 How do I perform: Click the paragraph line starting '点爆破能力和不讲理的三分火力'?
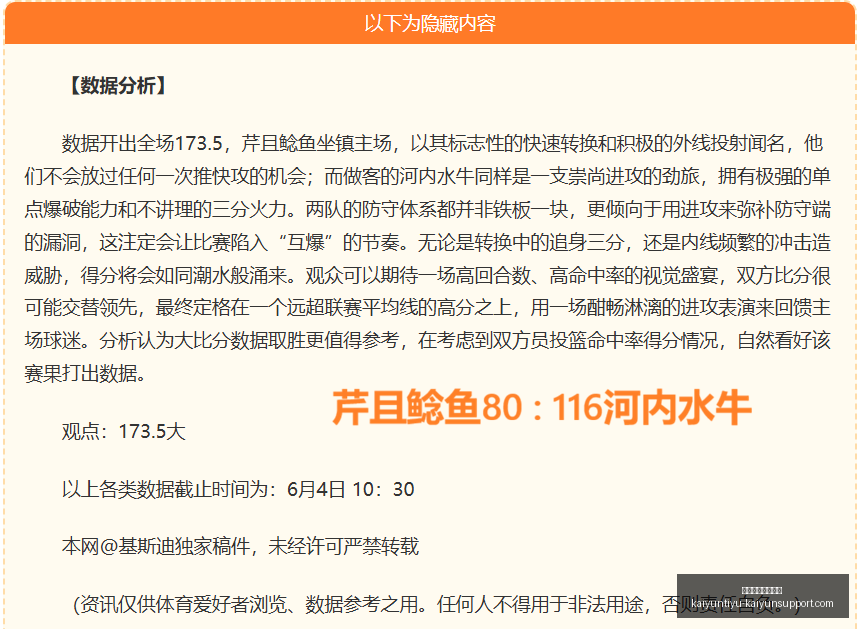[427, 209]
